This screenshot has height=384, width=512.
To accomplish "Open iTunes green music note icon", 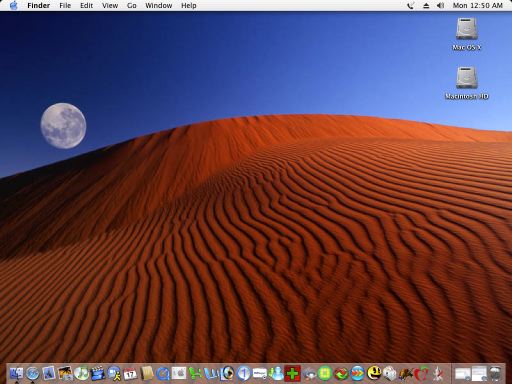I will [x=82, y=373].
